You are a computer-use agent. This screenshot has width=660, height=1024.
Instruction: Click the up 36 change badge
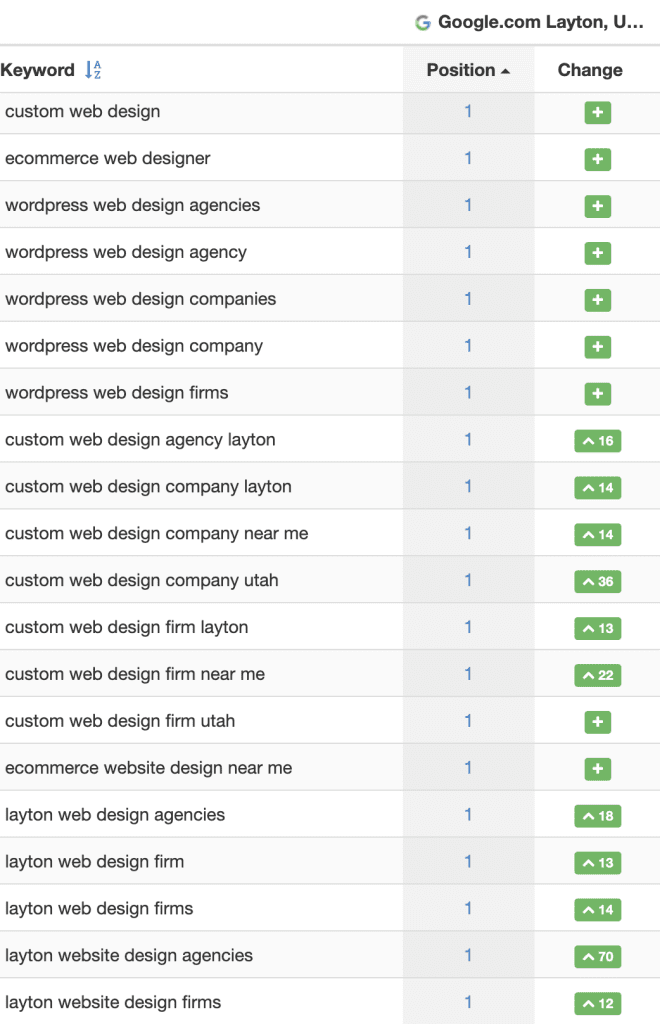pos(597,581)
